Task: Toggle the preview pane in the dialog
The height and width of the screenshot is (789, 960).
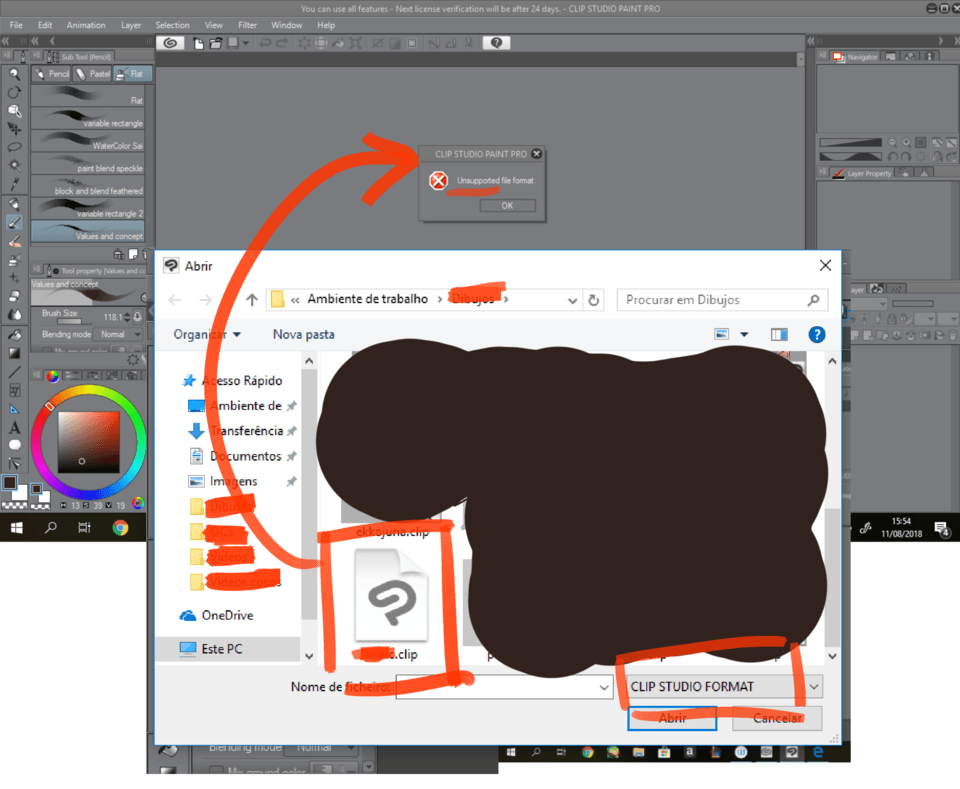Action: tap(779, 335)
